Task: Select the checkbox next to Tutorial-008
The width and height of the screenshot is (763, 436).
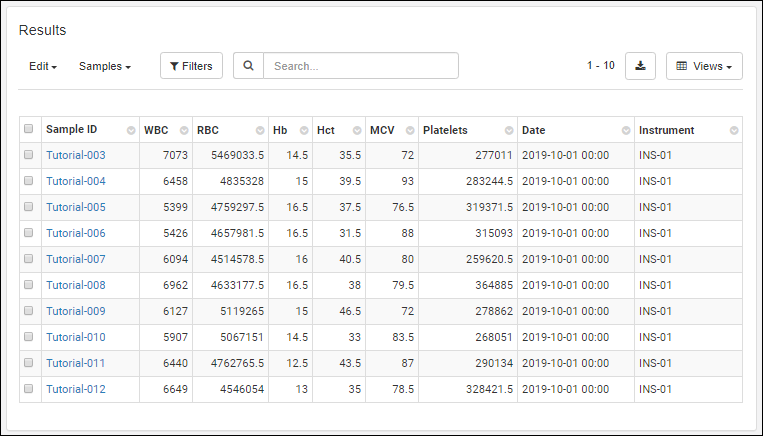Action: pyautogui.click(x=29, y=285)
